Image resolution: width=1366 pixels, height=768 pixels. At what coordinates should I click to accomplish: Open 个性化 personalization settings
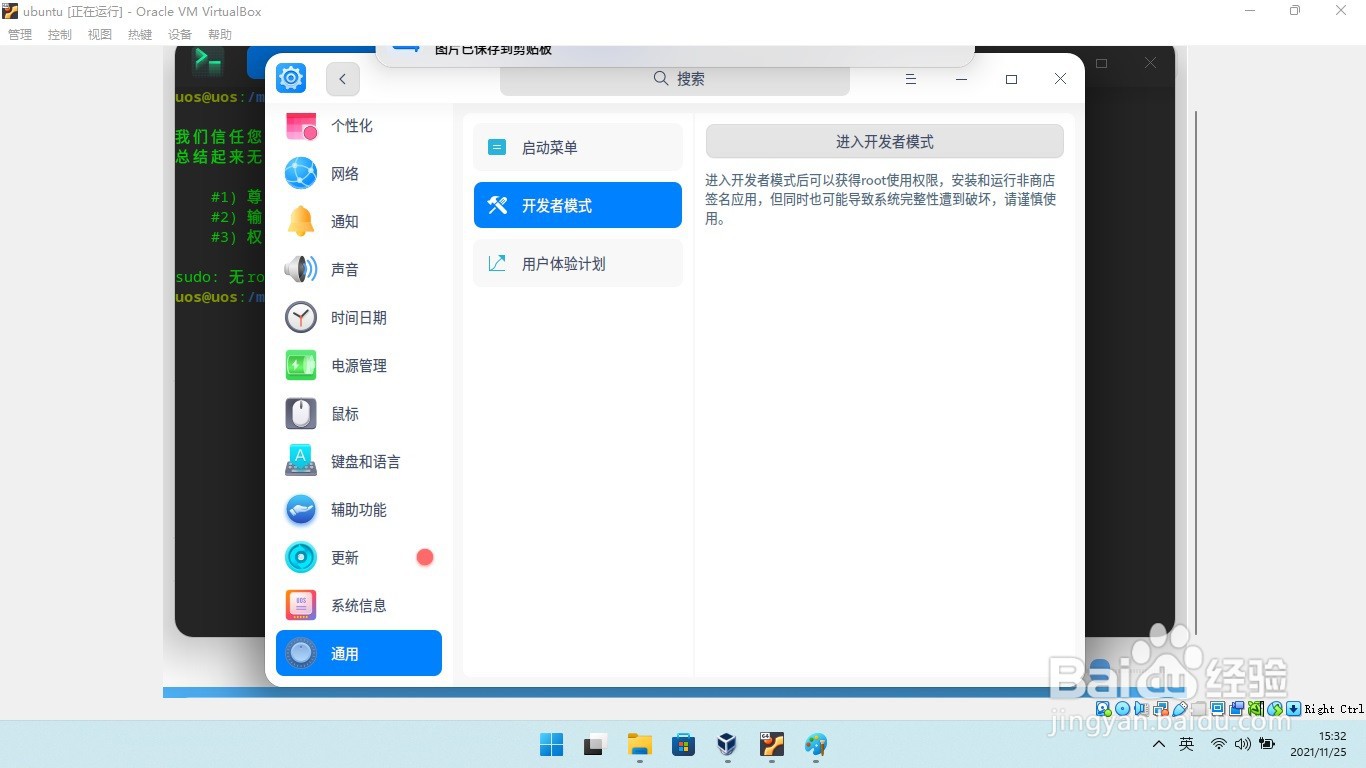point(358,126)
